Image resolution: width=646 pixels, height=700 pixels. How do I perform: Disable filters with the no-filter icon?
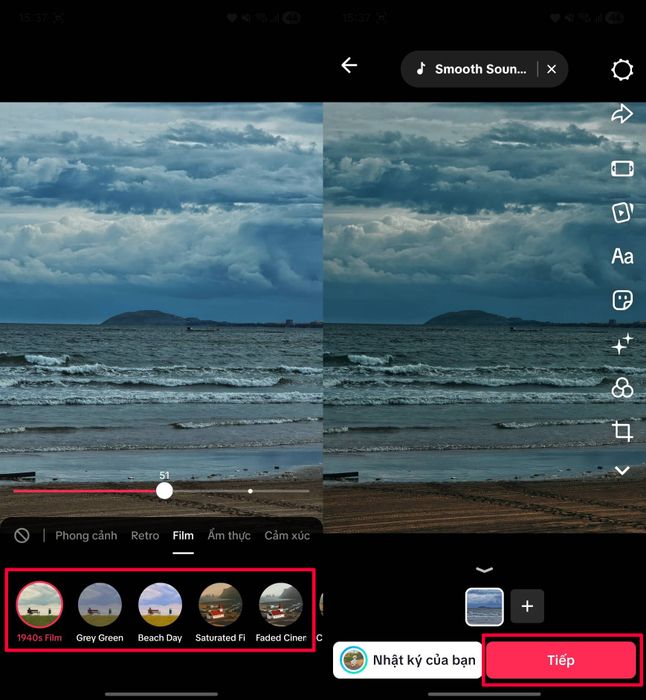click(22, 535)
